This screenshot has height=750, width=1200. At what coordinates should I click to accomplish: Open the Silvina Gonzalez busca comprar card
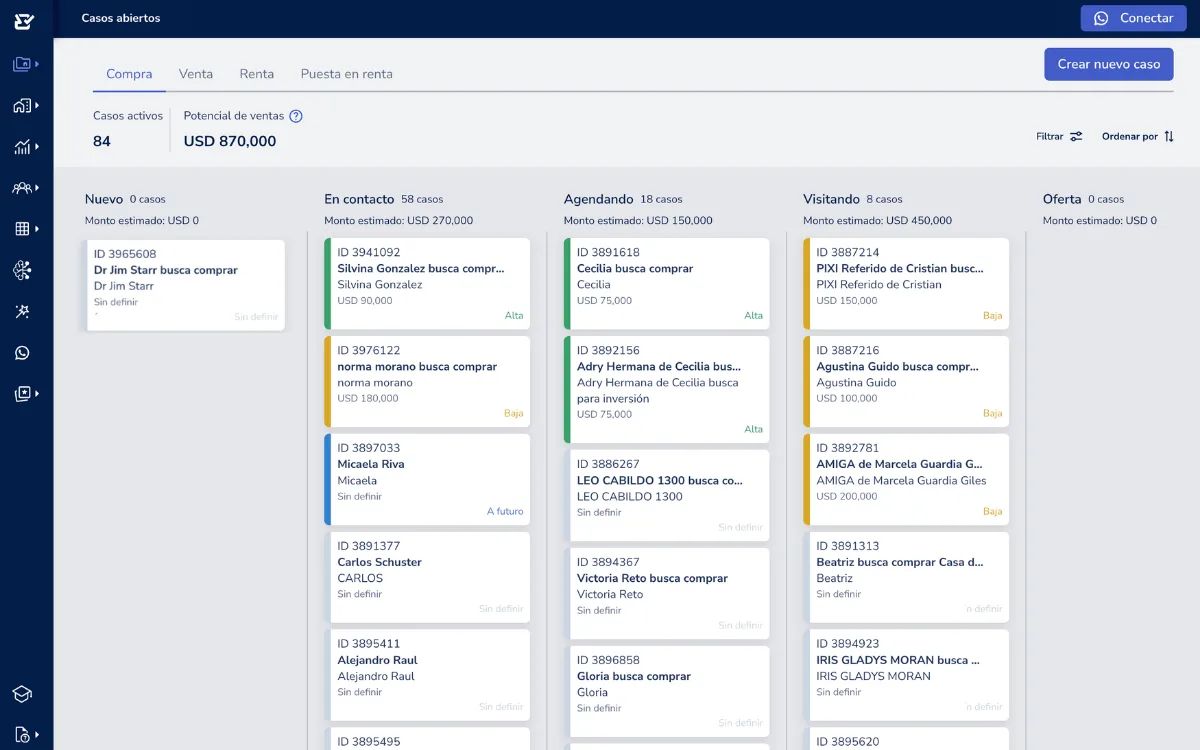click(x=427, y=283)
